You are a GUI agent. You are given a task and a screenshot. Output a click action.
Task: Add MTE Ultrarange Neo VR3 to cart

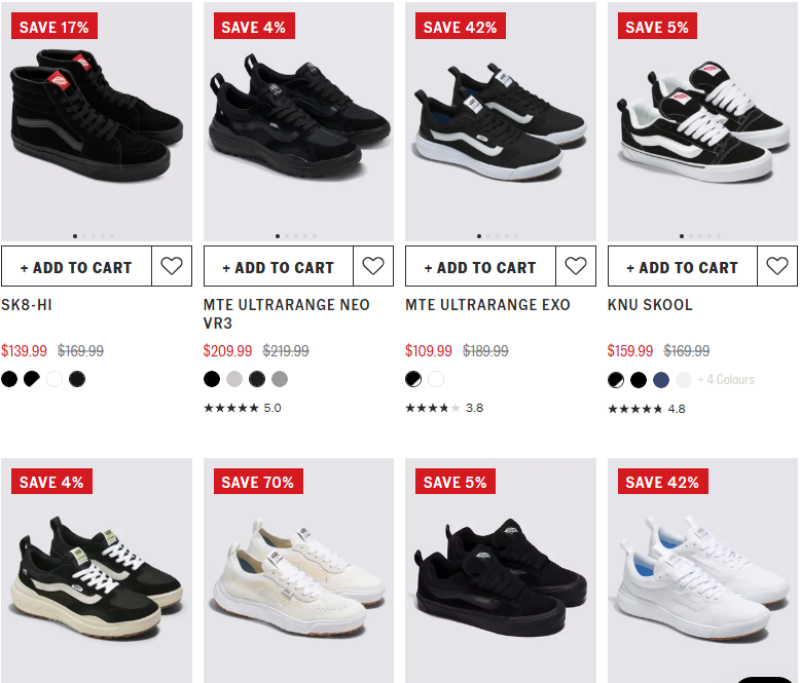[279, 267]
